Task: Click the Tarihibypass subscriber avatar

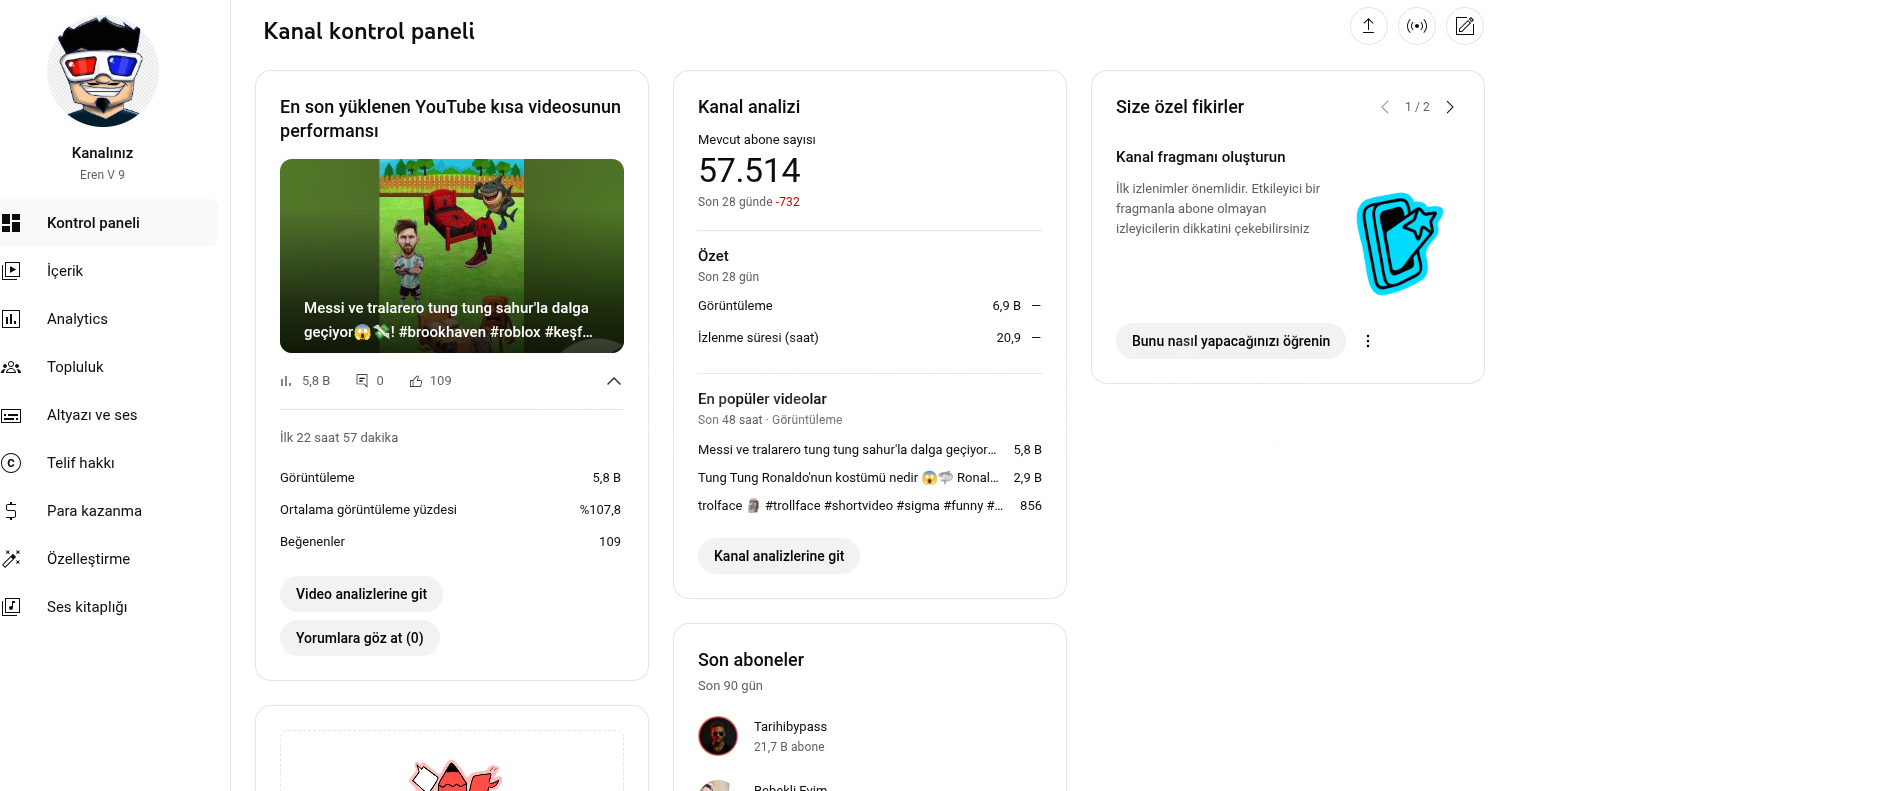Action: pos(718,736)
